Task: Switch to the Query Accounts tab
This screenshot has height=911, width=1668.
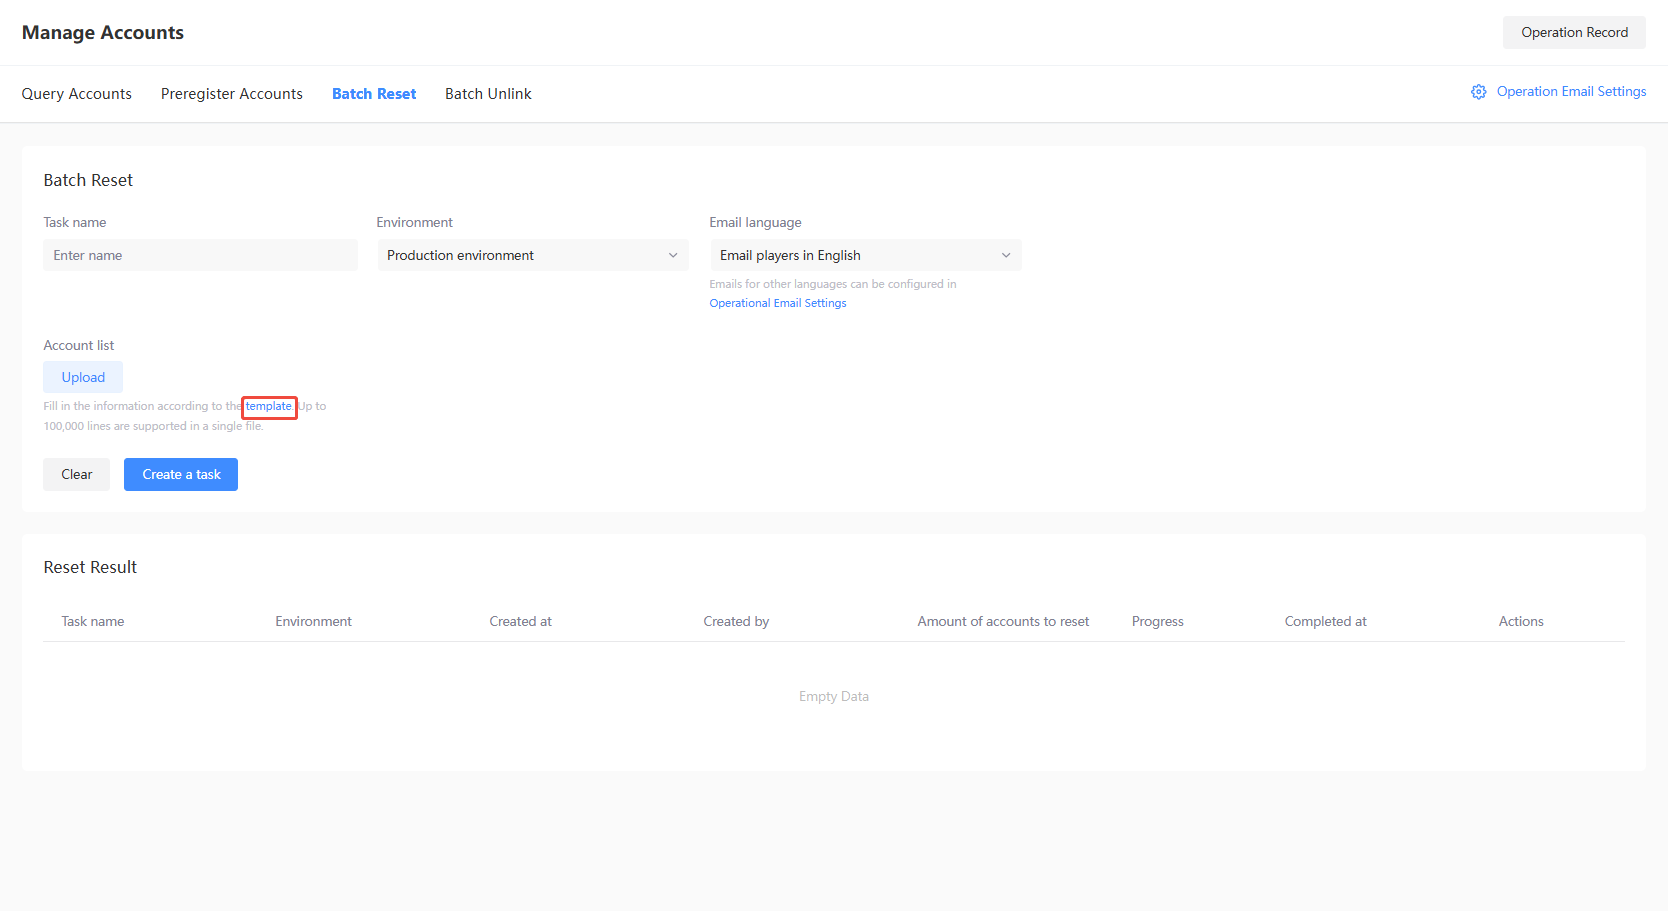Action: 77,94
